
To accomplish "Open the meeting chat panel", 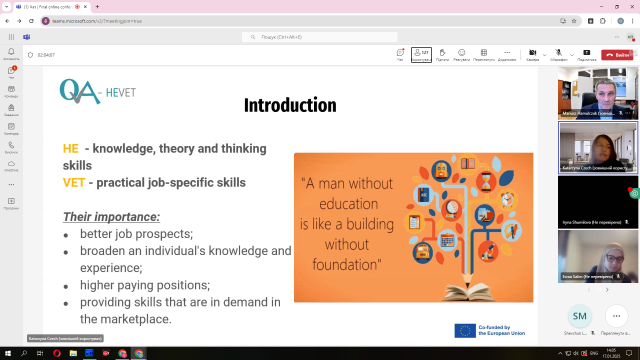I will 400,55.
